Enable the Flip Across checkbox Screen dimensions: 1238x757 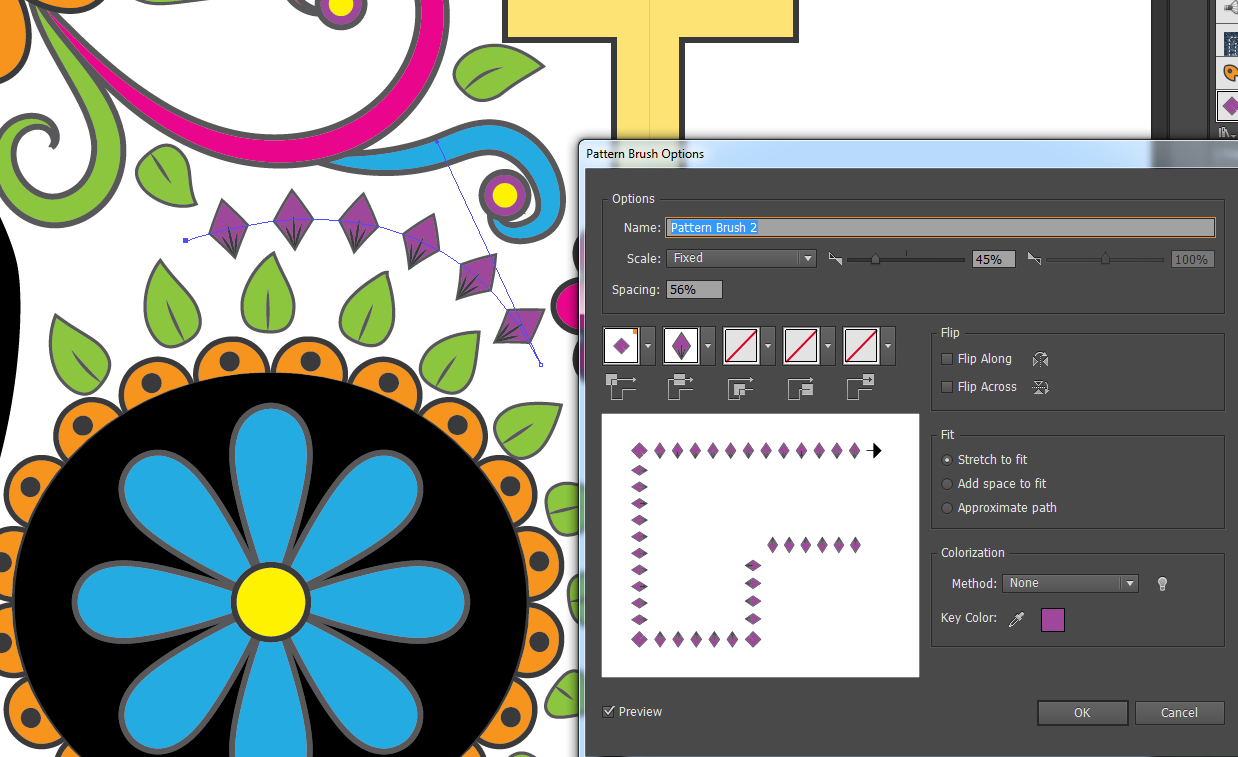(x=947, y=387)
